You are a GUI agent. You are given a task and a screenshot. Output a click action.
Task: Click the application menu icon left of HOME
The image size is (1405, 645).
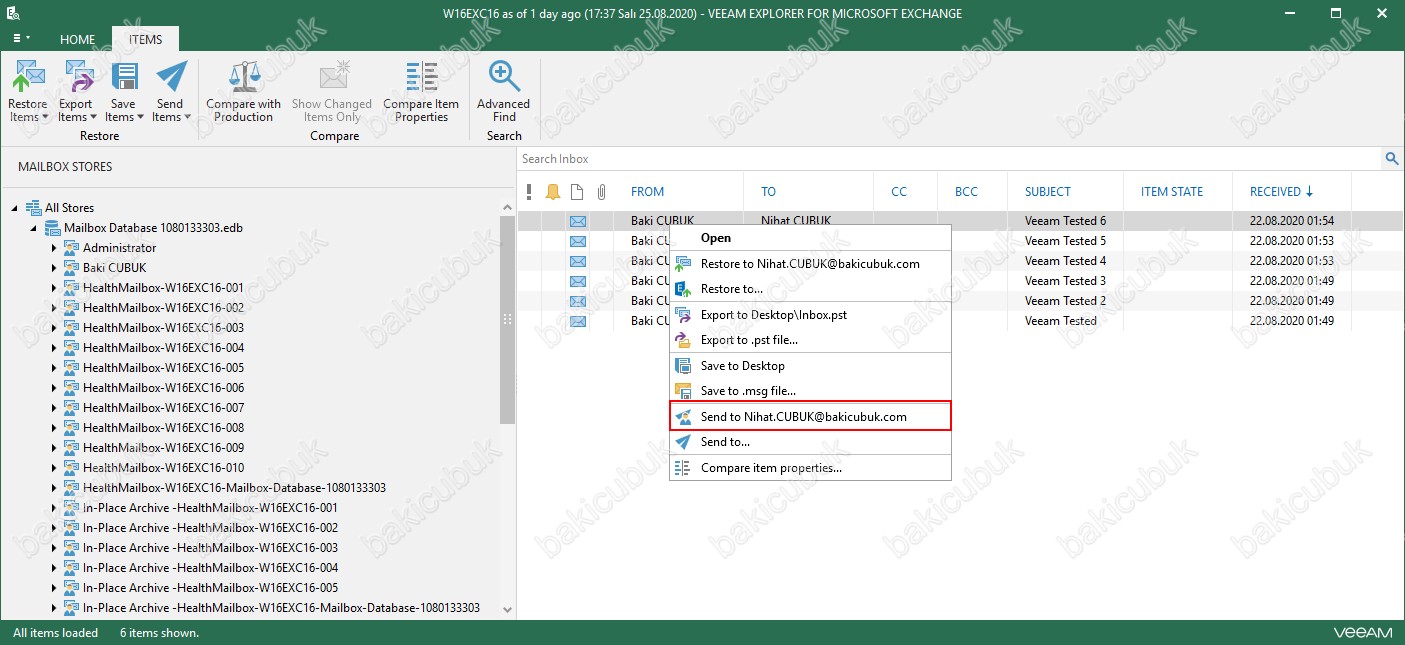pyautogui.click(x=20, y=39)
